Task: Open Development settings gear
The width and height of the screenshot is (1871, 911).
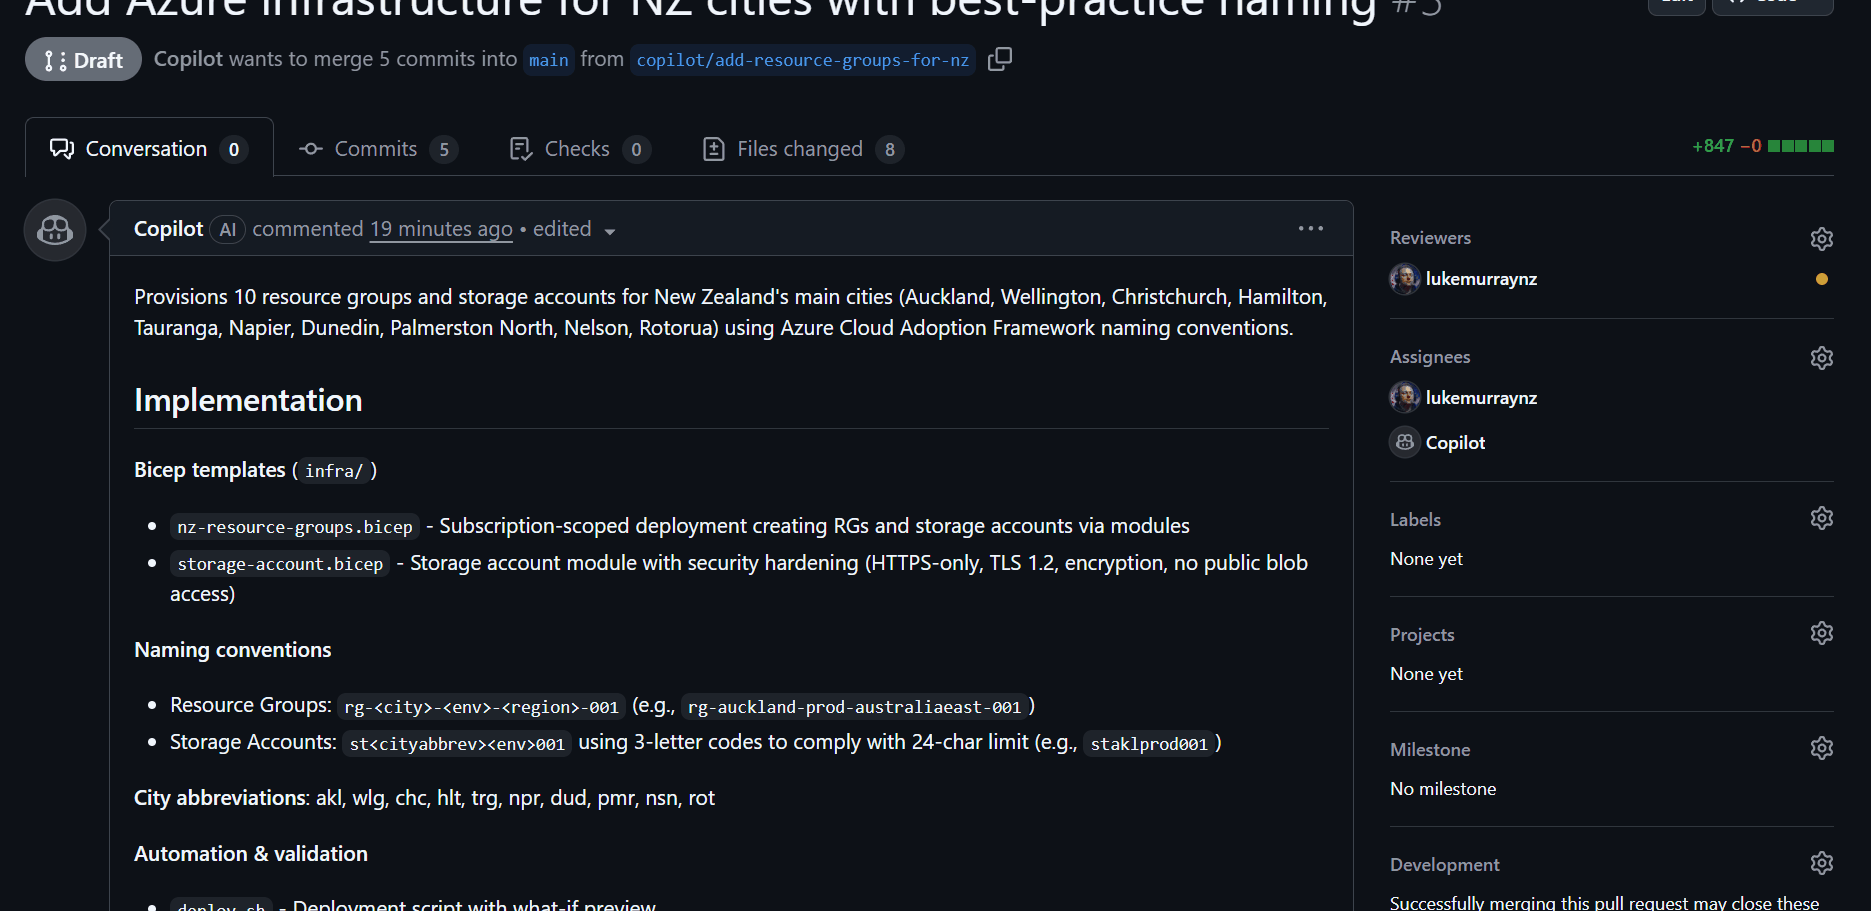Action: click(1821, 863)
